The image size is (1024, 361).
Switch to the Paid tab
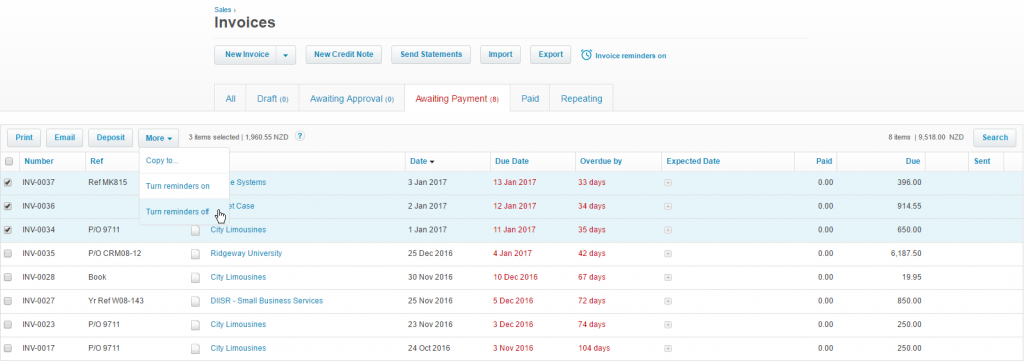point(530,99)
